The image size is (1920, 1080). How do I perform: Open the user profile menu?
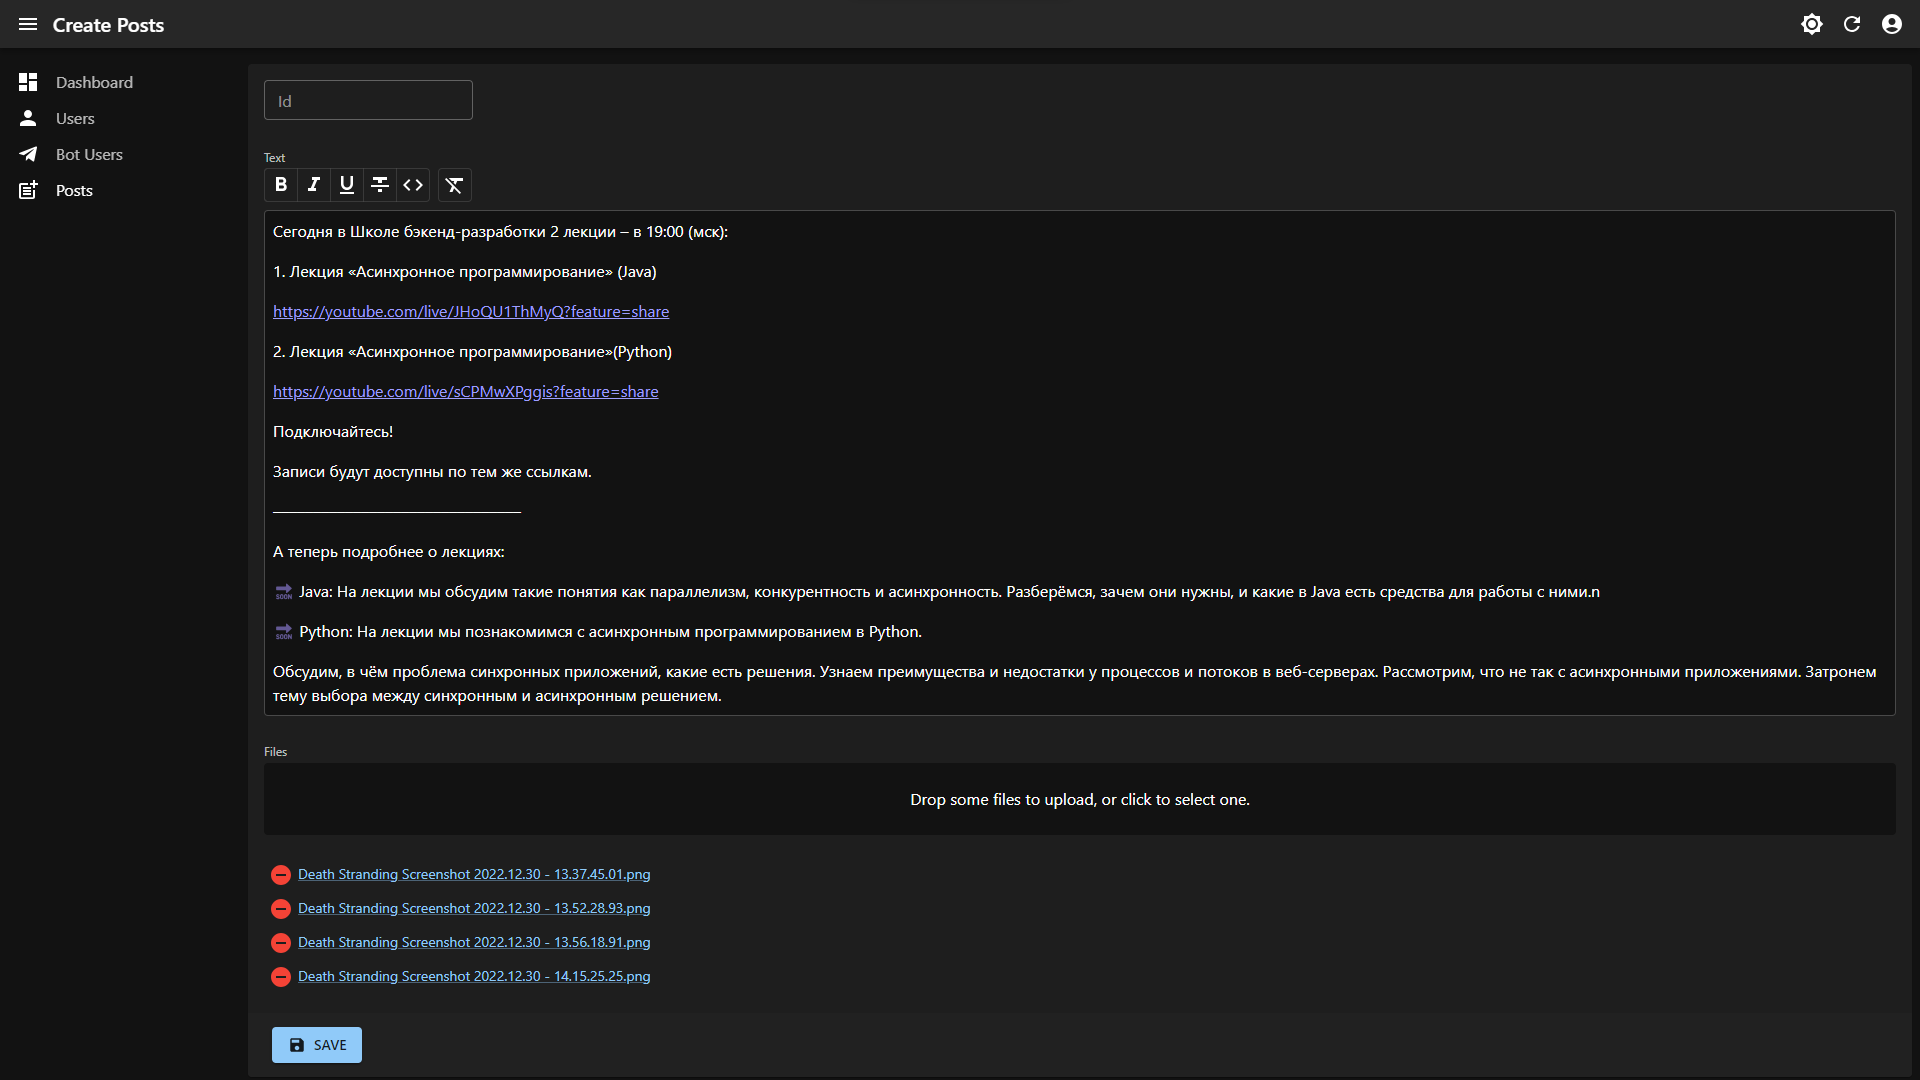pos(1891,24)
